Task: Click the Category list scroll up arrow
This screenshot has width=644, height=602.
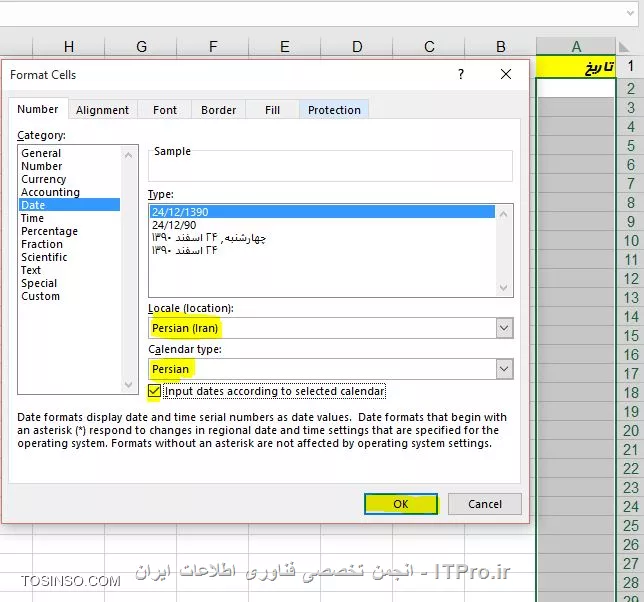Action: (129, 155)
